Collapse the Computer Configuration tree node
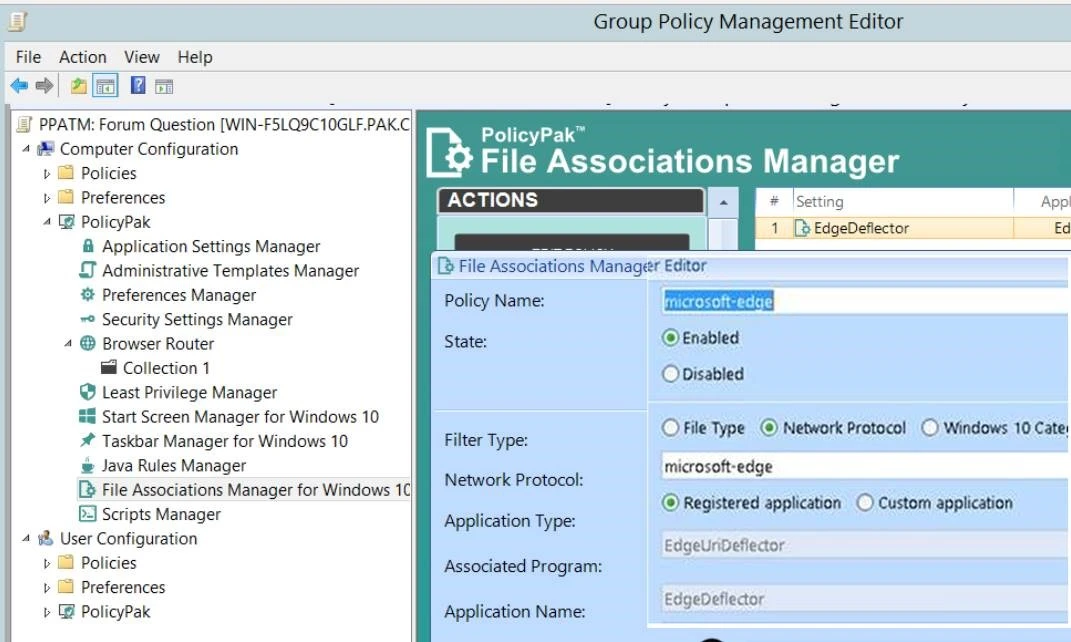Image resolution: width=1071 pixels, height=642 pixels. [26, 150]
